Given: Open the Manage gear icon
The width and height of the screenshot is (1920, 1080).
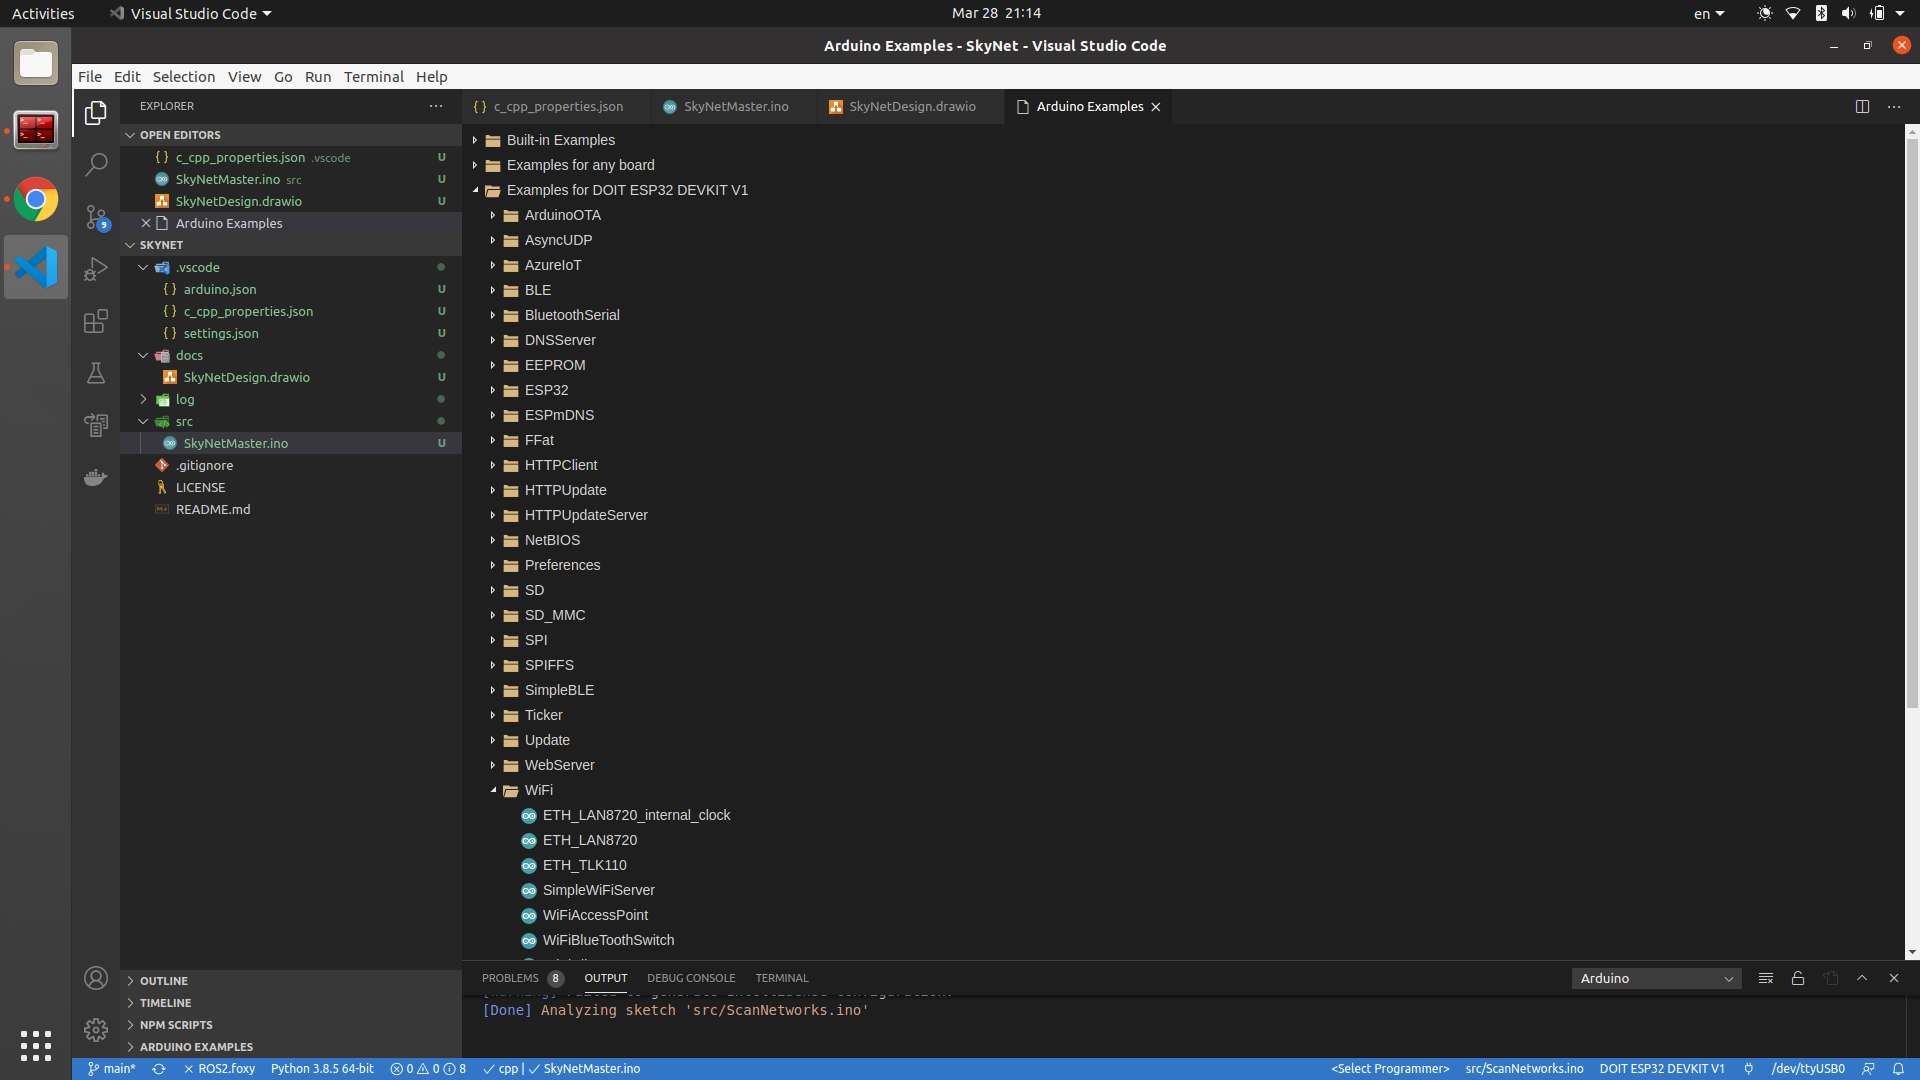Looking at the screenshot, I should pyautogui.click(x=96, y=1029).
